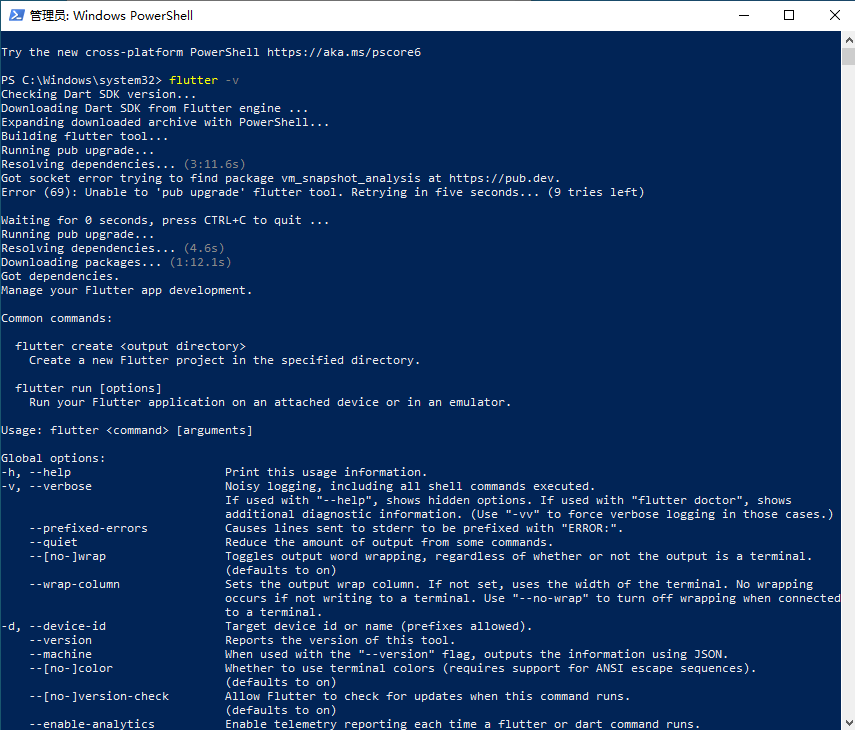Click "Reports the version of this tool." text
This screenshot has width=855, height=730.
340,641
